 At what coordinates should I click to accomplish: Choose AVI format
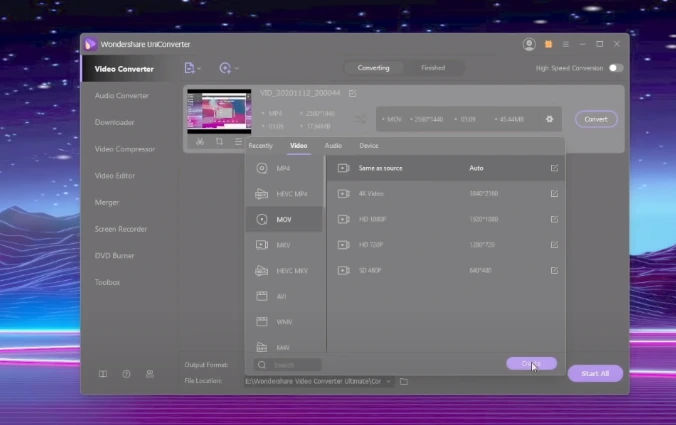[284, 296]
